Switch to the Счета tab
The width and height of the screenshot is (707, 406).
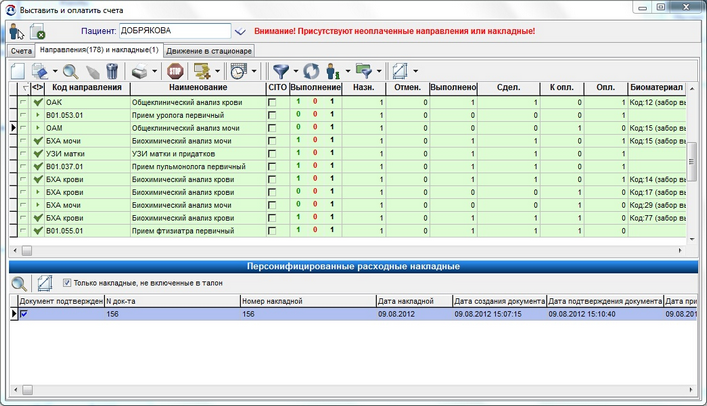[x=21, y=51]
